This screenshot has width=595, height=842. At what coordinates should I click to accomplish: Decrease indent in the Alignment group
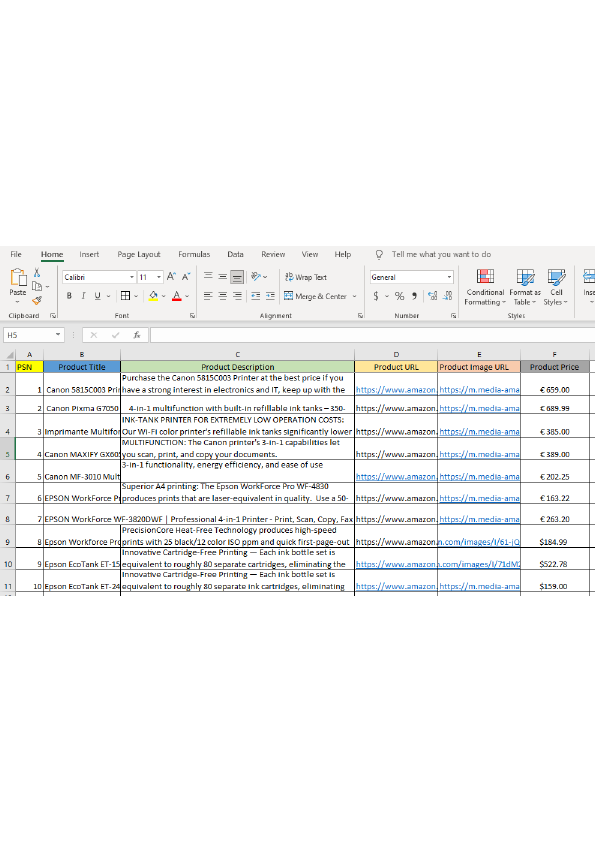click(x=256, y=296)
